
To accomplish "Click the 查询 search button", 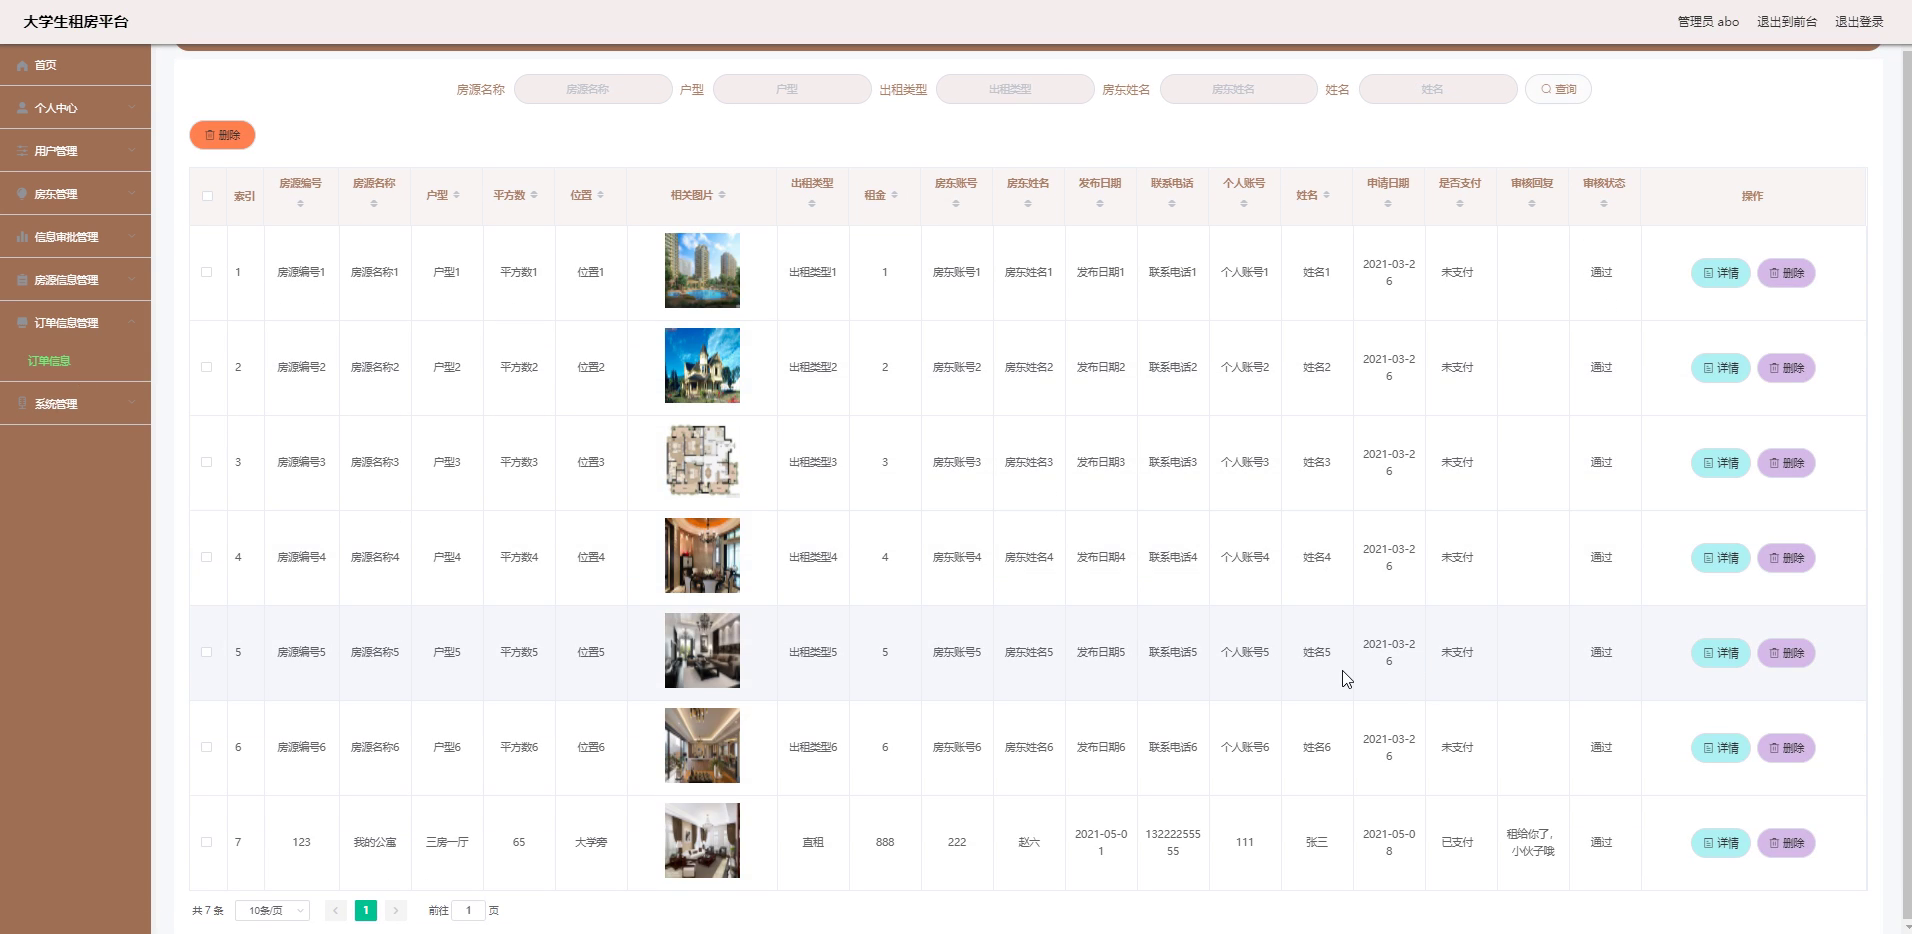I will (1558, 89).
